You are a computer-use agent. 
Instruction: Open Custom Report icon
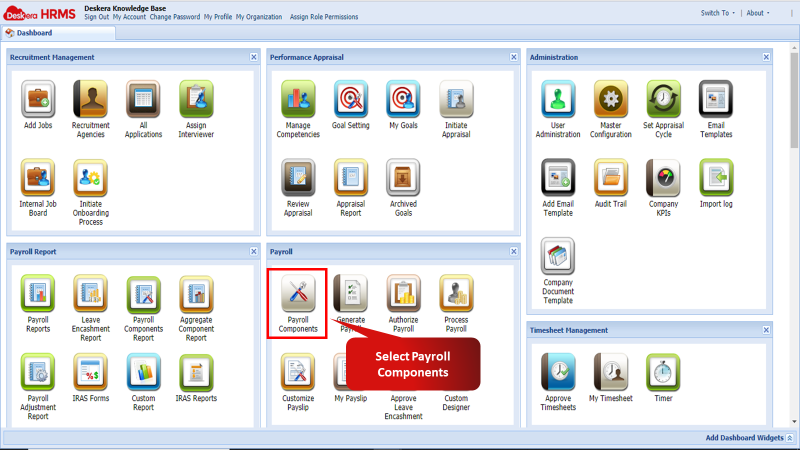pos(143,371)
